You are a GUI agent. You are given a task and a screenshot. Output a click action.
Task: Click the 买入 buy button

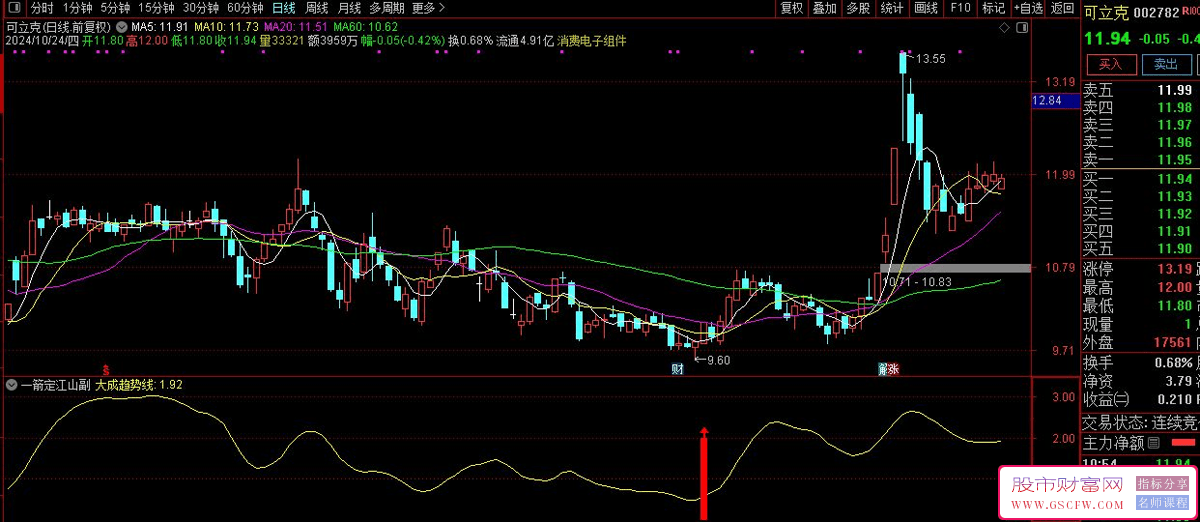click(x=1111, y=64)
